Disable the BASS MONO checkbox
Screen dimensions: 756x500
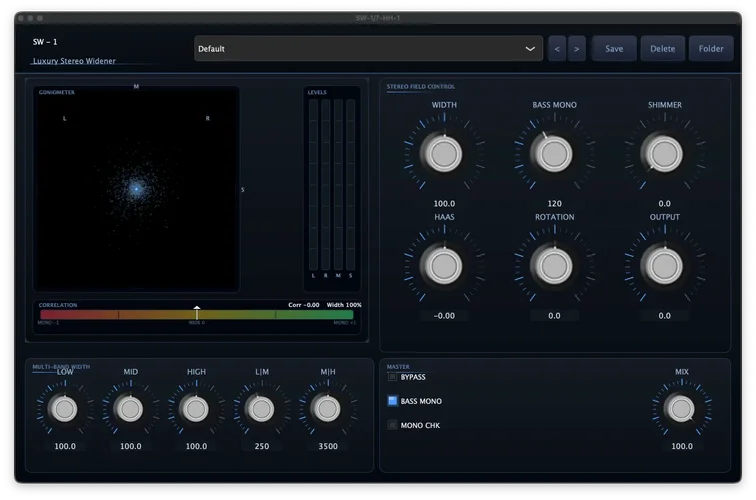(x=392, y=401)
